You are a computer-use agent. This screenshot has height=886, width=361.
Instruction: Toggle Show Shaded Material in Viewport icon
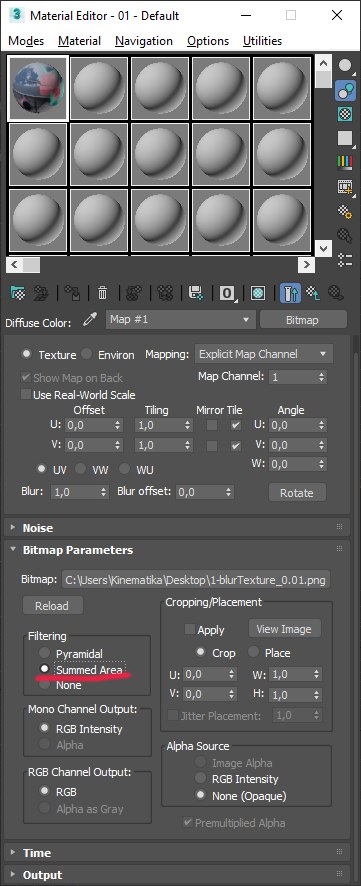coord(258,293)
